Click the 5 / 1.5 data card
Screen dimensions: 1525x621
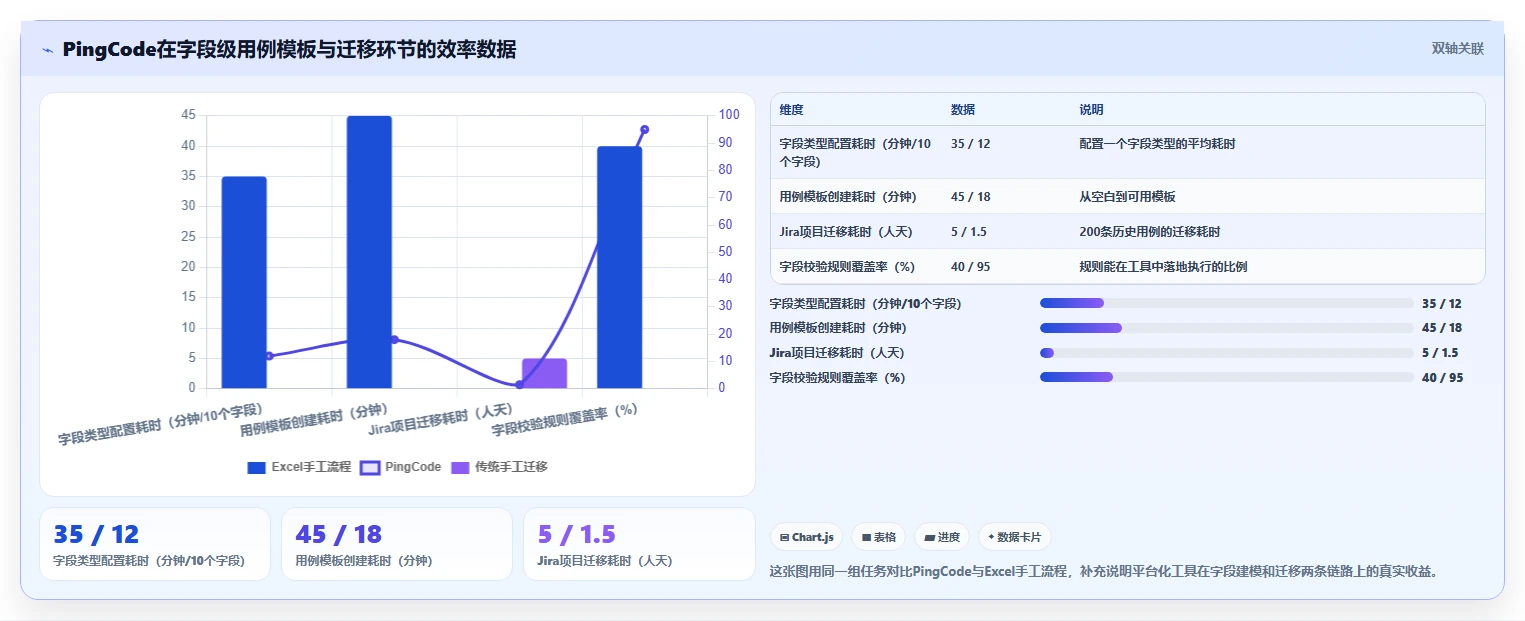(x=639, y=544)
